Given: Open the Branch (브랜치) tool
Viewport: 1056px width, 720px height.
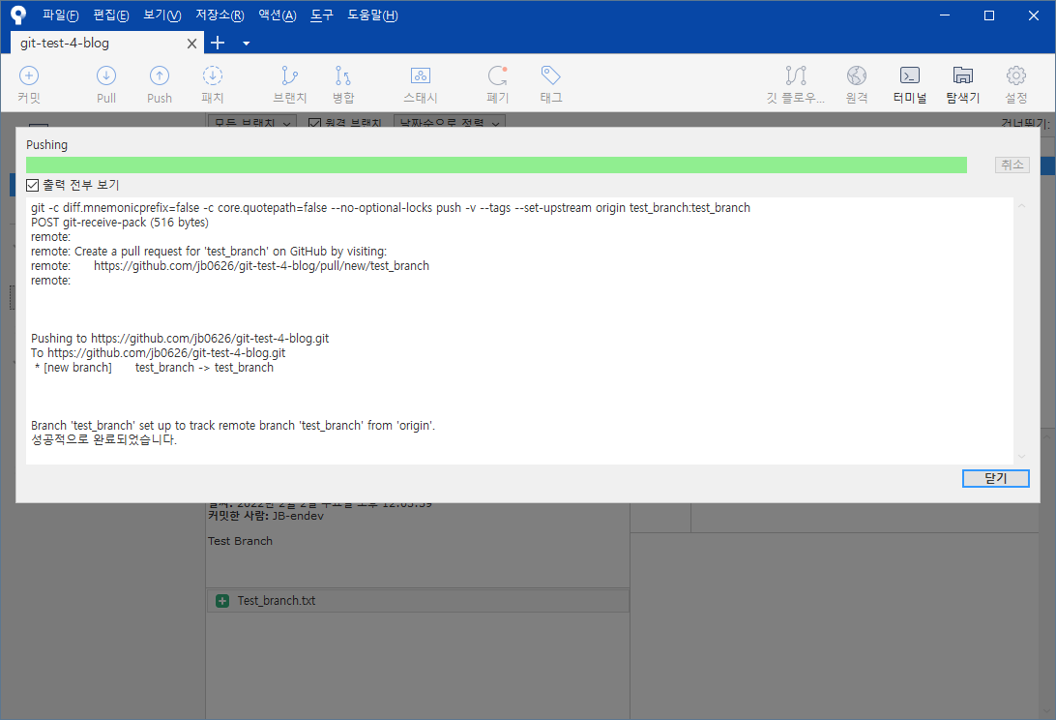Looking at the screenshot, I should pyautogui.click(x=290, y=85).
